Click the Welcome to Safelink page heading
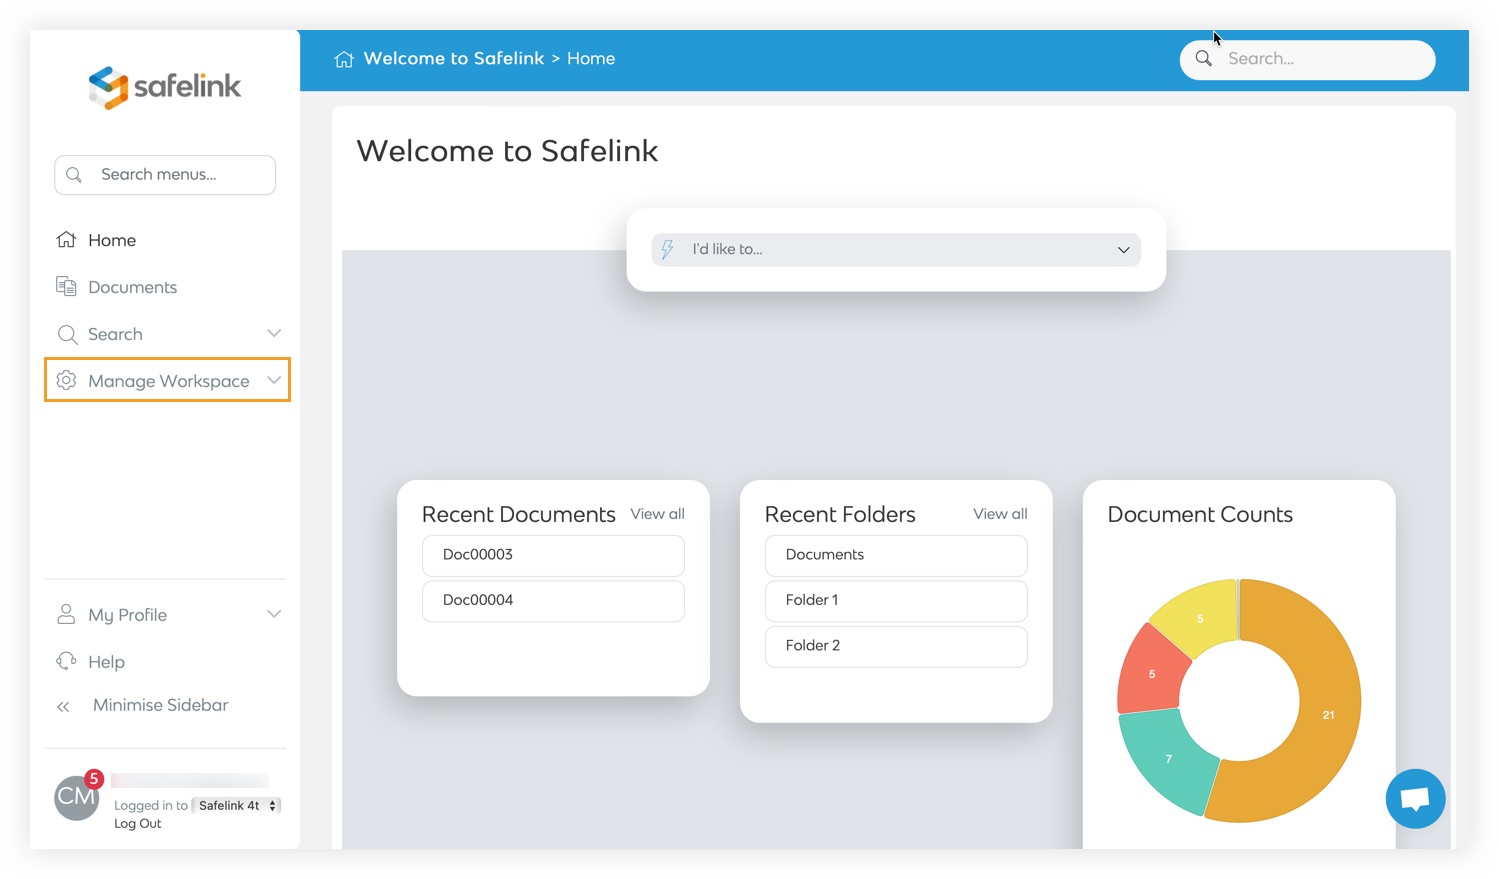Image resolution: width=1499 pixels, height=879 pixels. point(507,151)
